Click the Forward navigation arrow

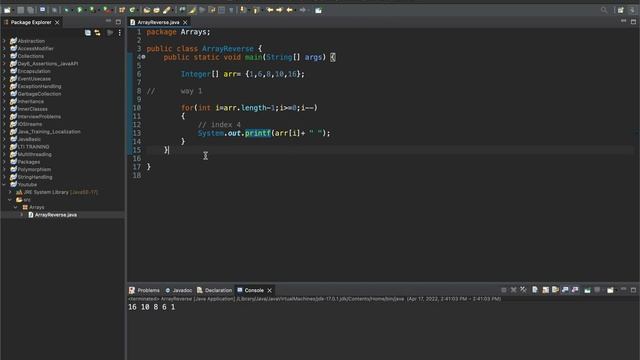[x=302, y=10]
